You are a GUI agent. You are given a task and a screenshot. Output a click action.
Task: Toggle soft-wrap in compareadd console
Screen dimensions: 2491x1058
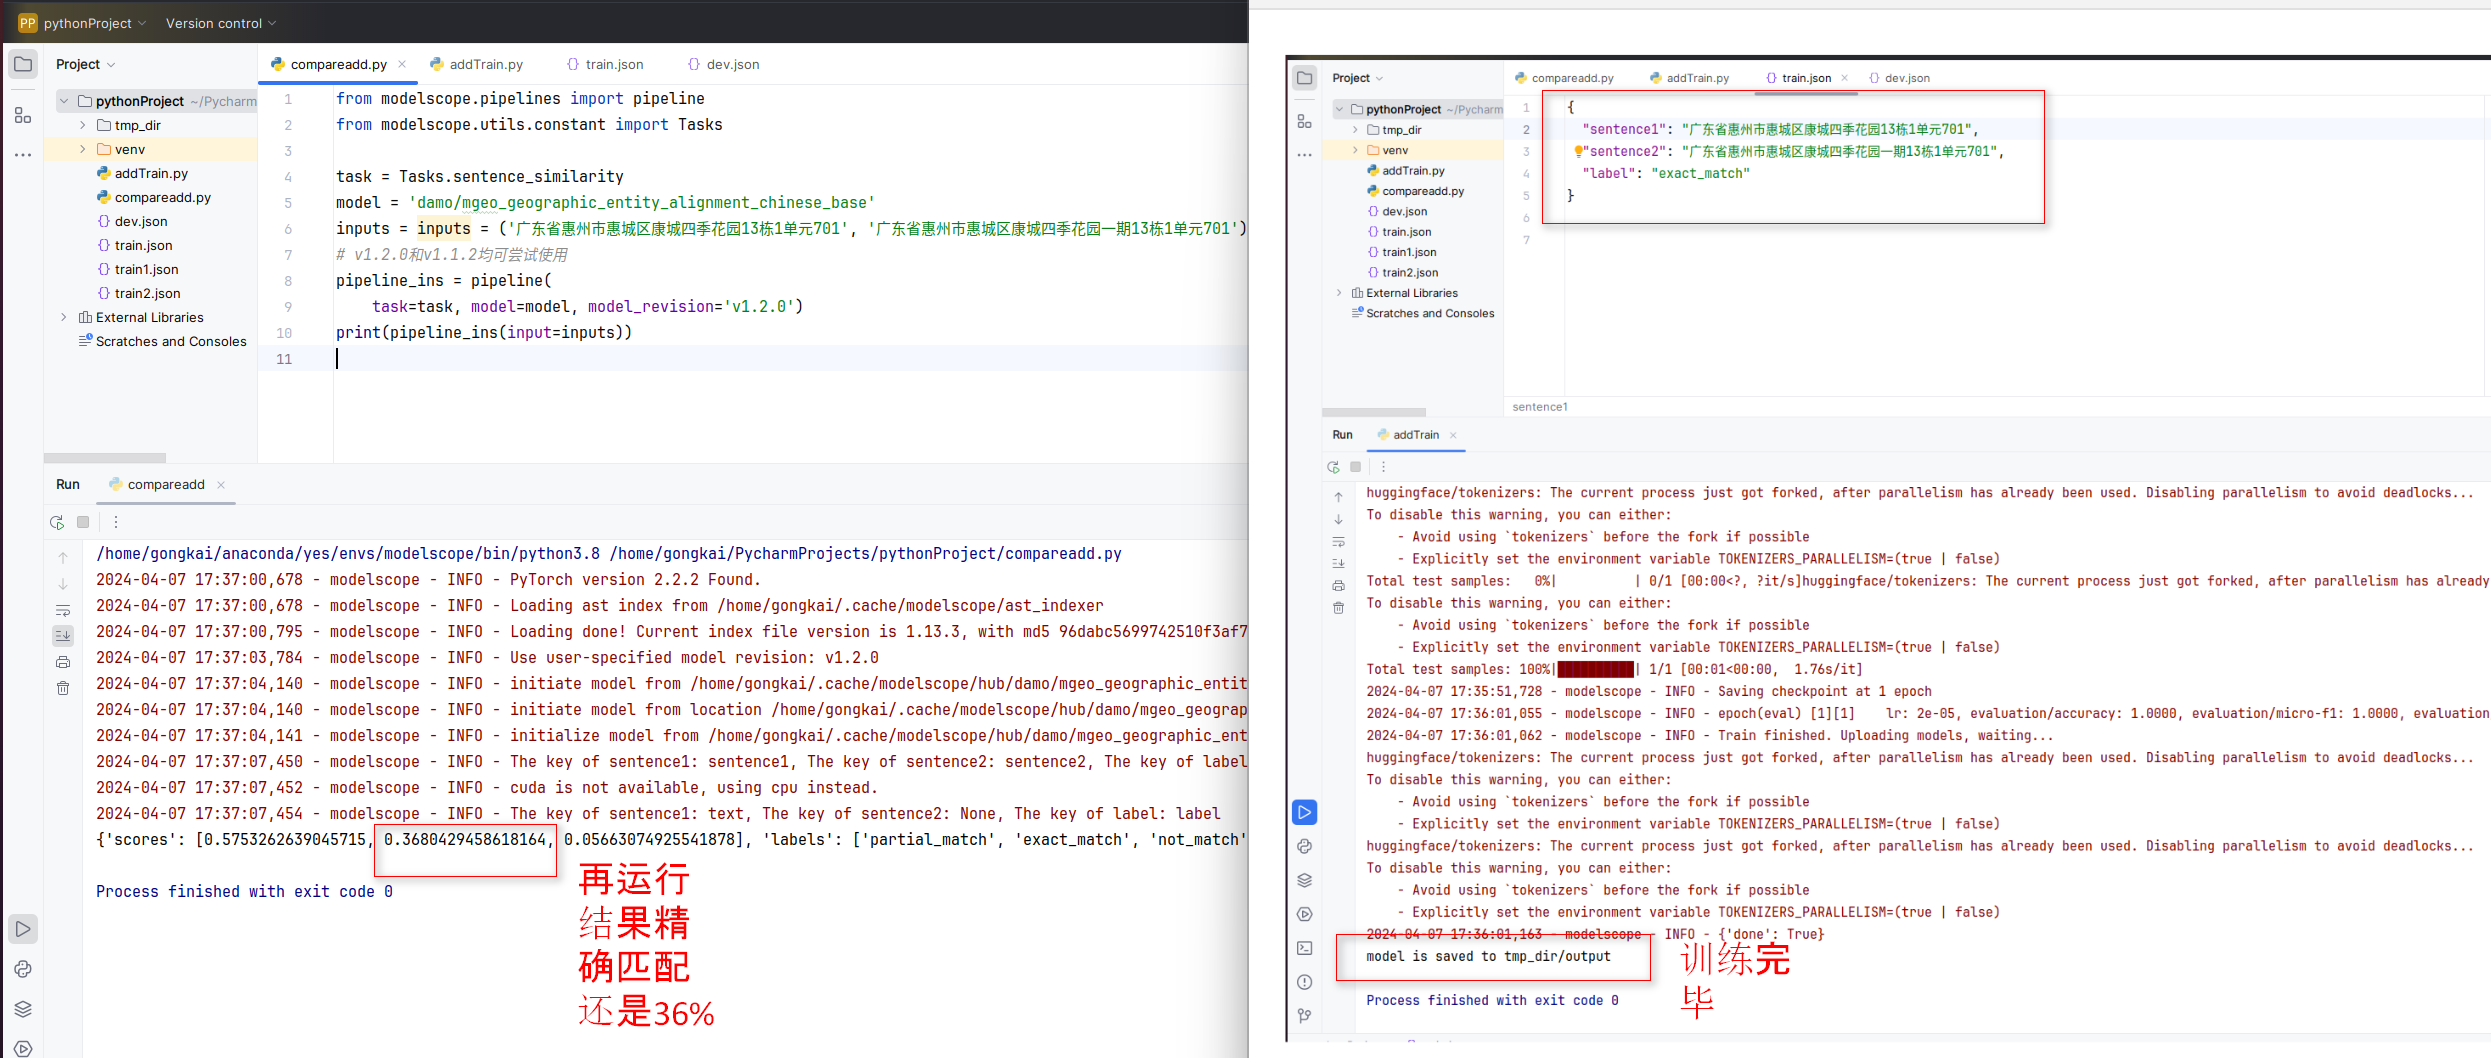[63, 610]
